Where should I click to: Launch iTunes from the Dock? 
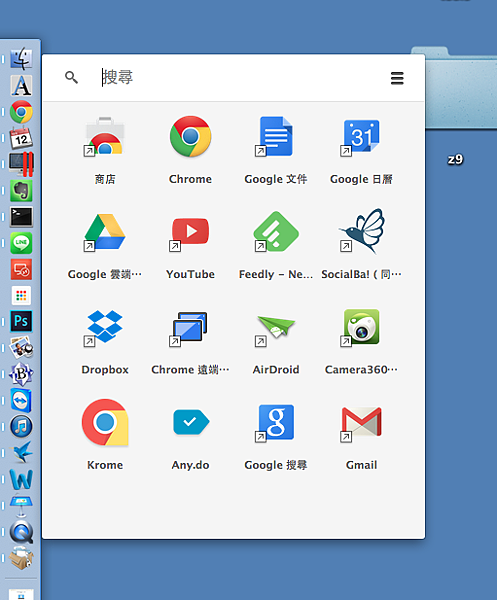pos(21,426)
